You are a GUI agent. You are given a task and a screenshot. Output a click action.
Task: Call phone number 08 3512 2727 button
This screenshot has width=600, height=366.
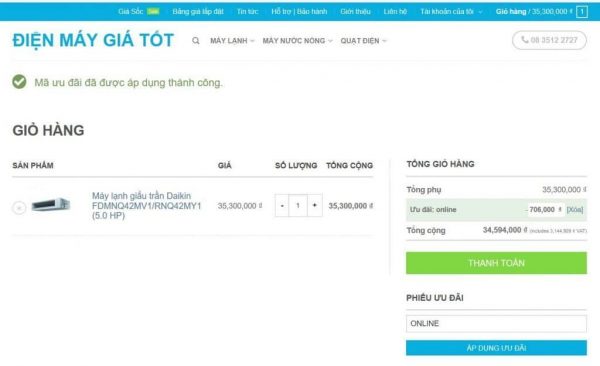549,40
